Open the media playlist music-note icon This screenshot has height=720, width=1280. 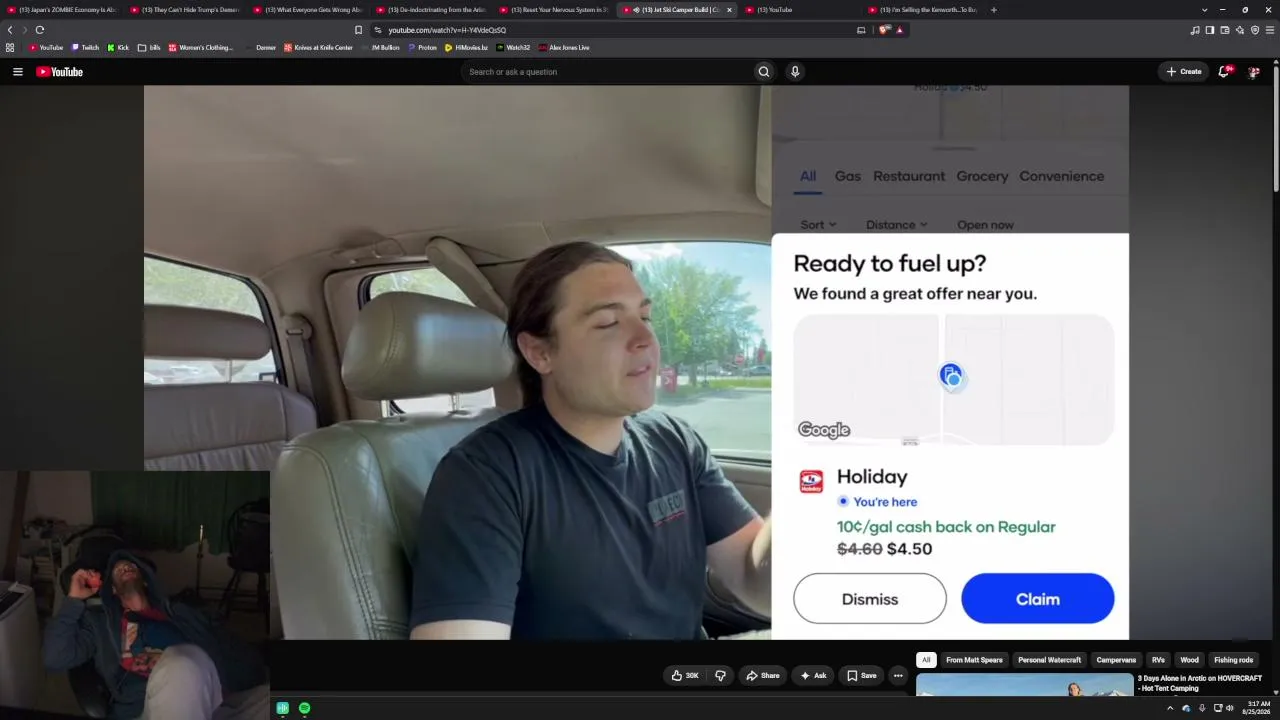click(1195, 30)
